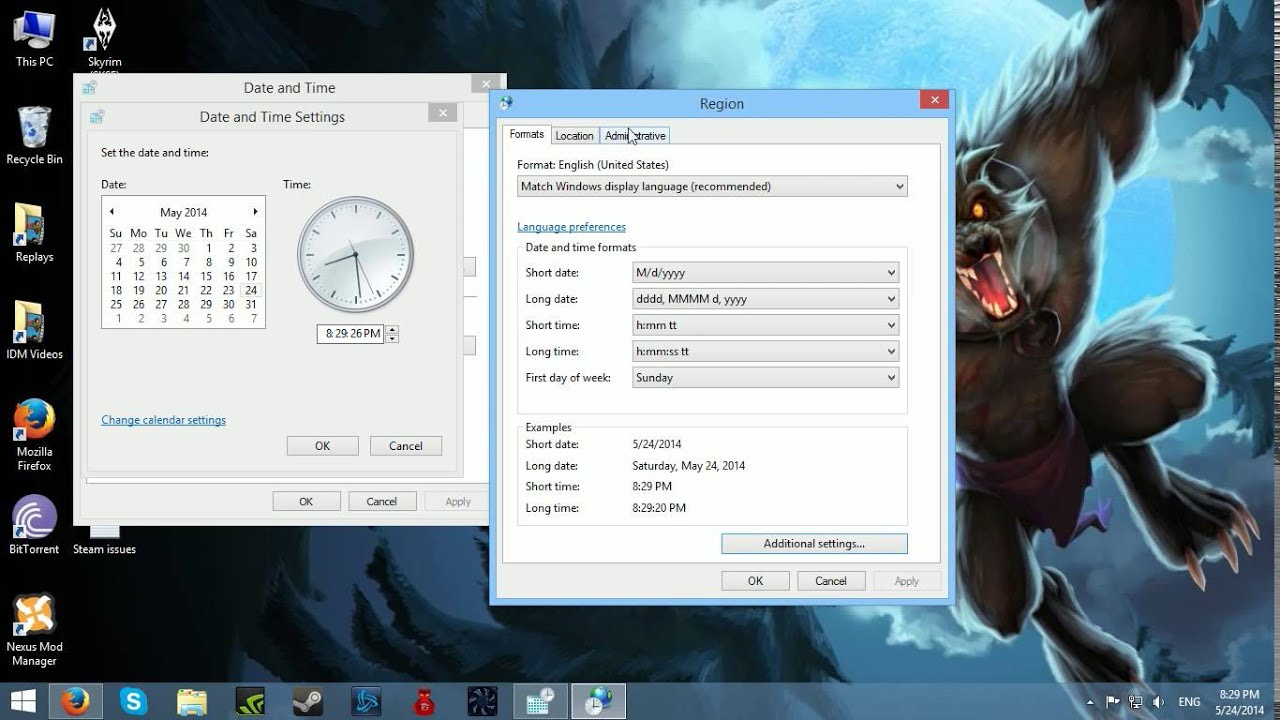
Task: Open the Recycle Bin icon
Action: click(34, 135)
